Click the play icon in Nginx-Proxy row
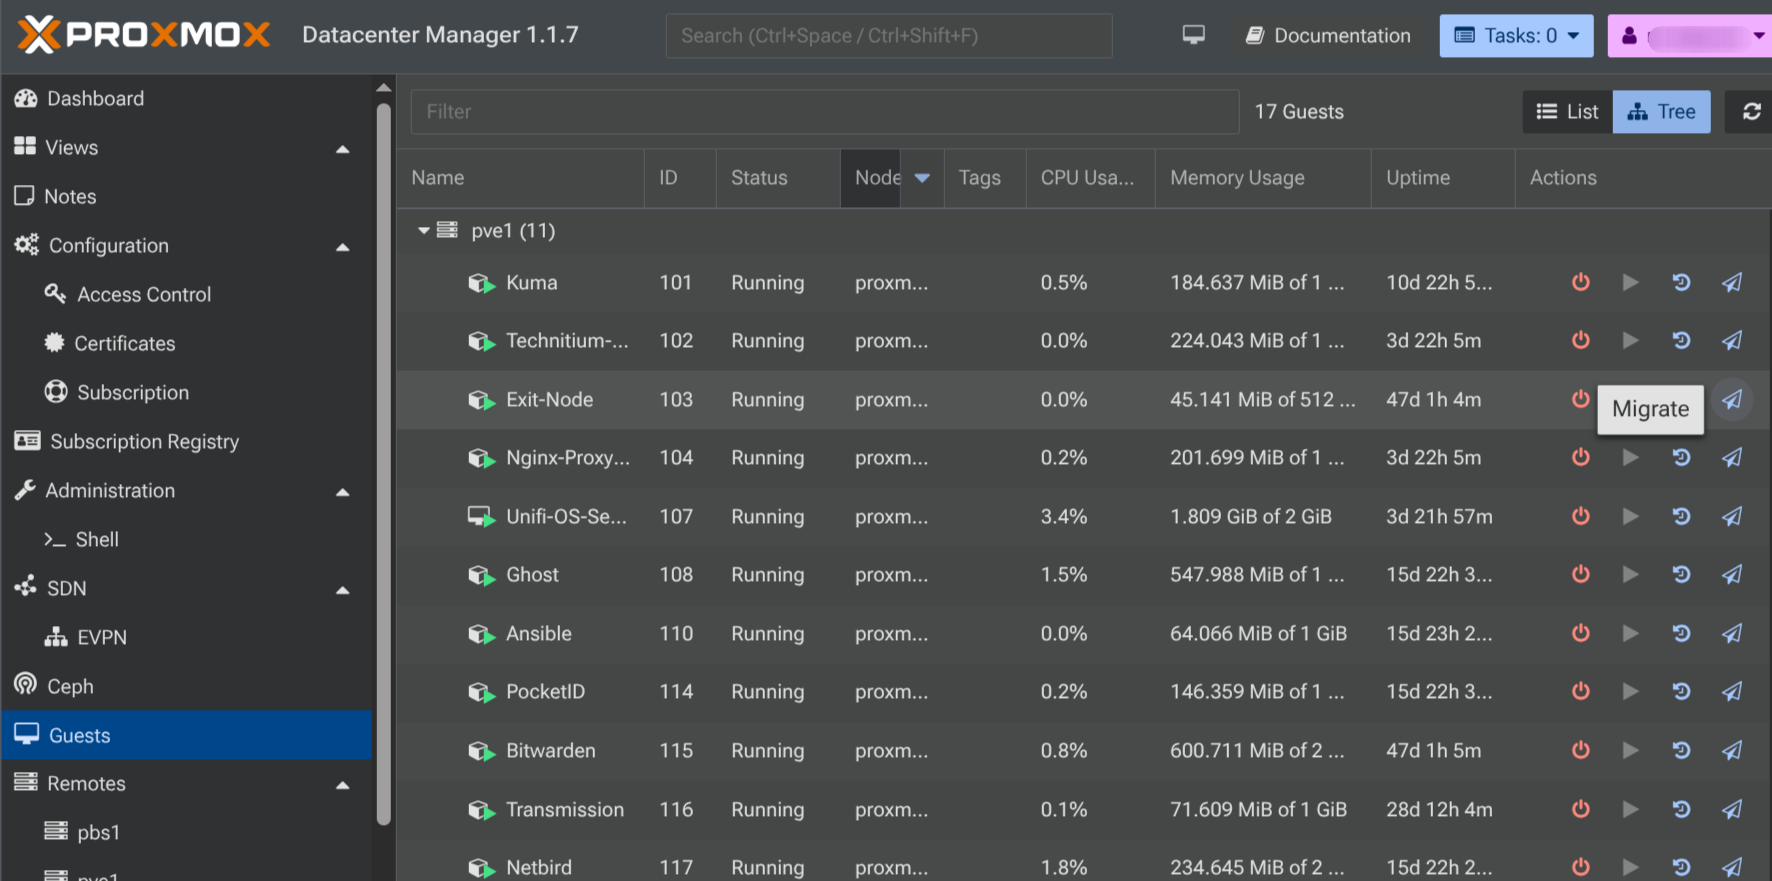 1630,457
